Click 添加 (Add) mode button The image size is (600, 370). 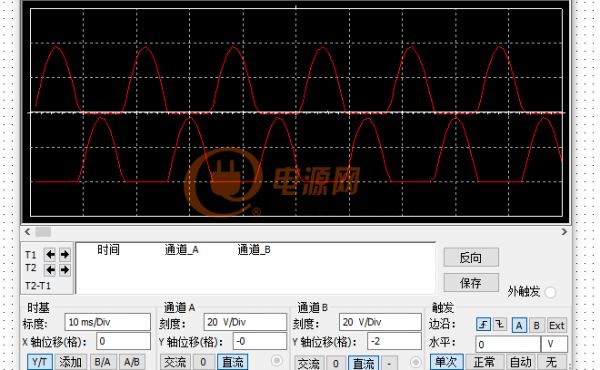coord(71,362)
